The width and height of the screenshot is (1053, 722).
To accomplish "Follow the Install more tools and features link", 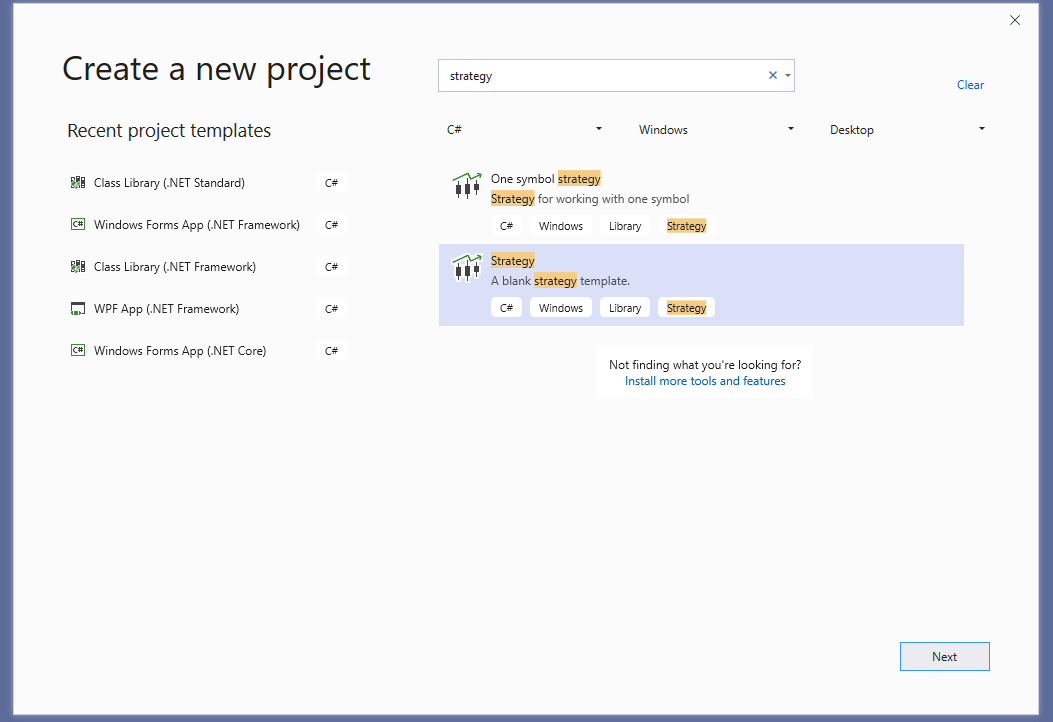I will point(705,381).
